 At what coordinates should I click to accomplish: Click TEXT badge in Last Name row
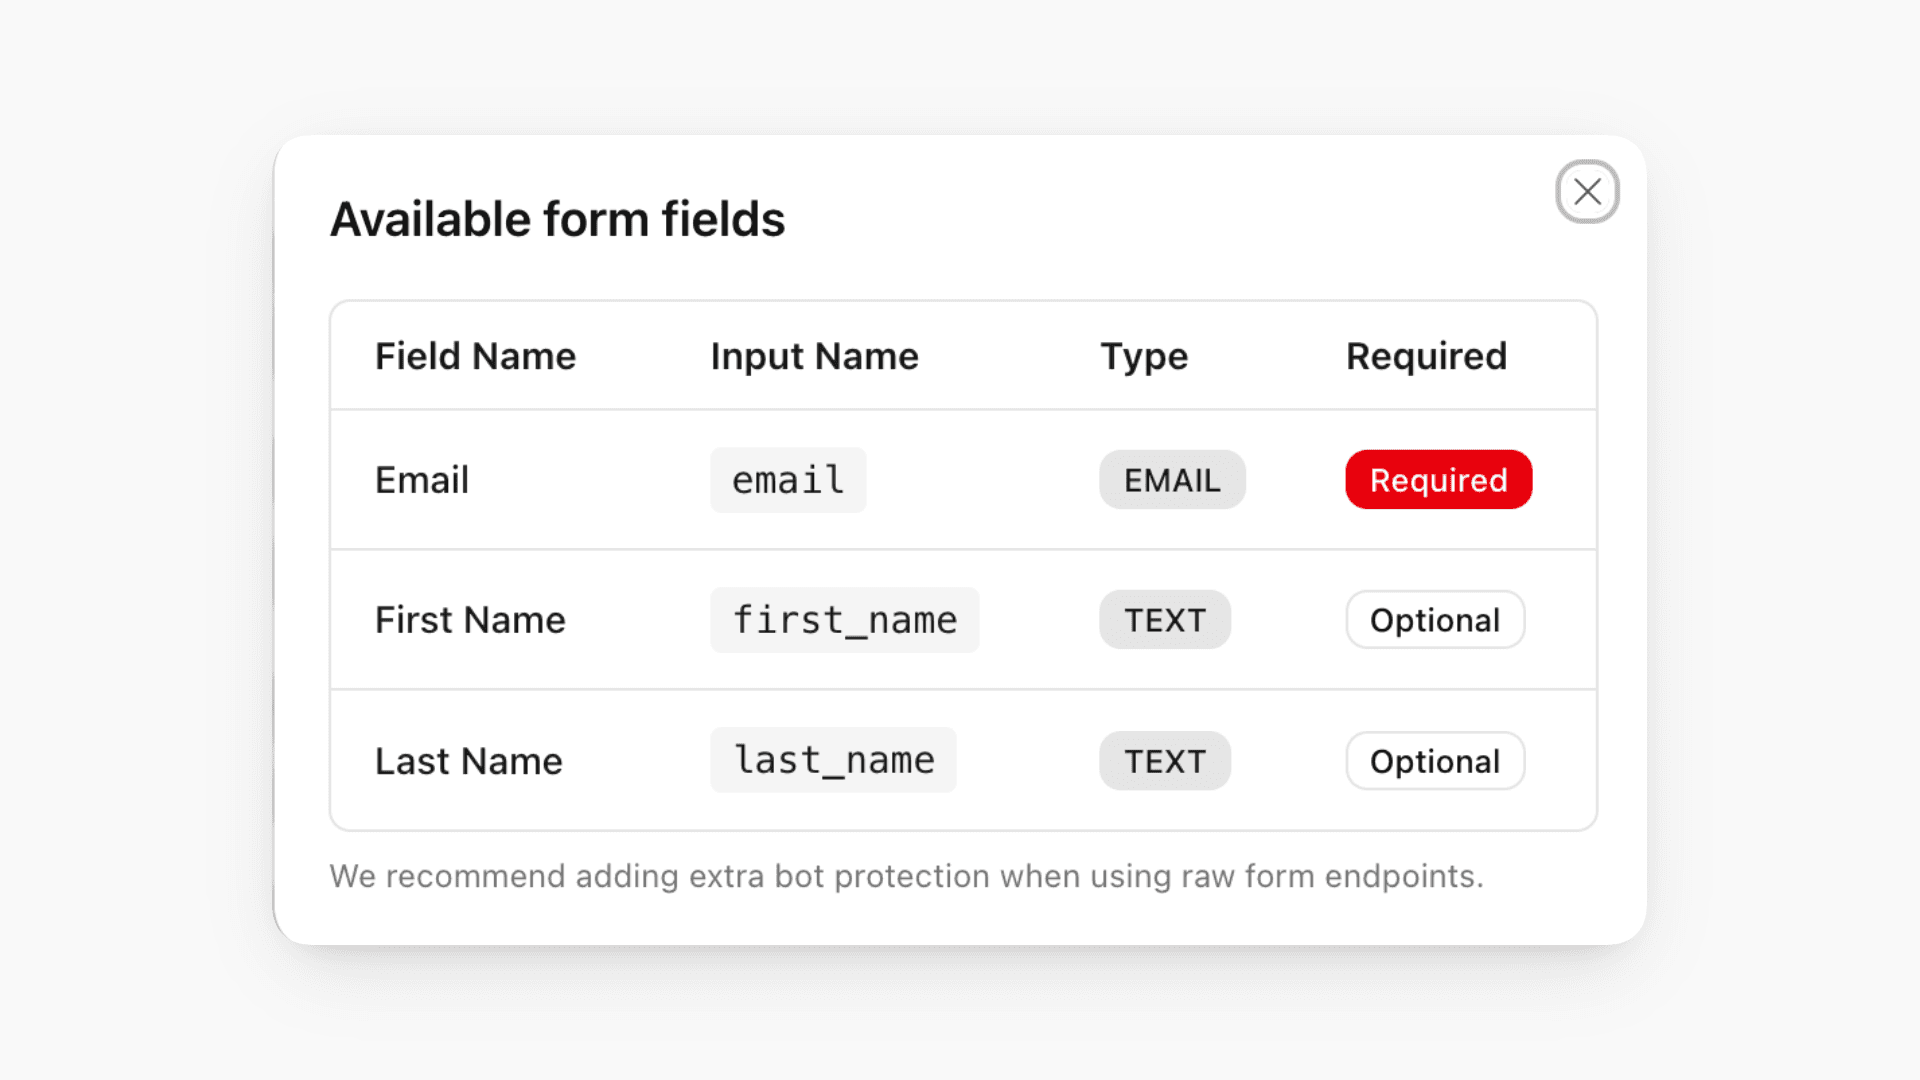[1165, 761]
